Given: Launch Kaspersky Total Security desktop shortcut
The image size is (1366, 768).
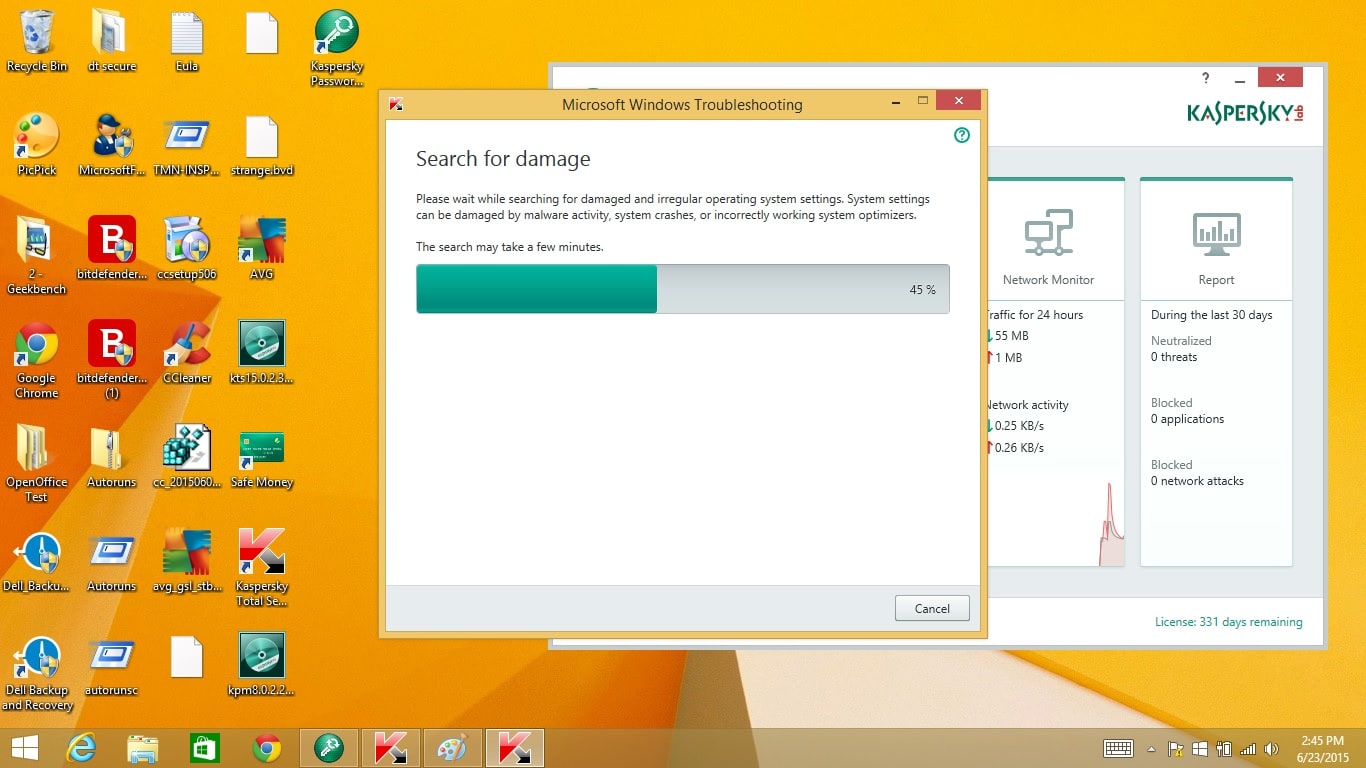Looking at the screenshot, I should [x=262, y=567].
